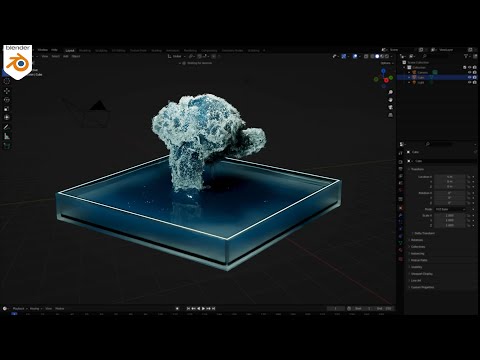Open the XYZ Euler rotation mode dropdown
This screenshot has width=480, height=360.
tap(450, 209)
